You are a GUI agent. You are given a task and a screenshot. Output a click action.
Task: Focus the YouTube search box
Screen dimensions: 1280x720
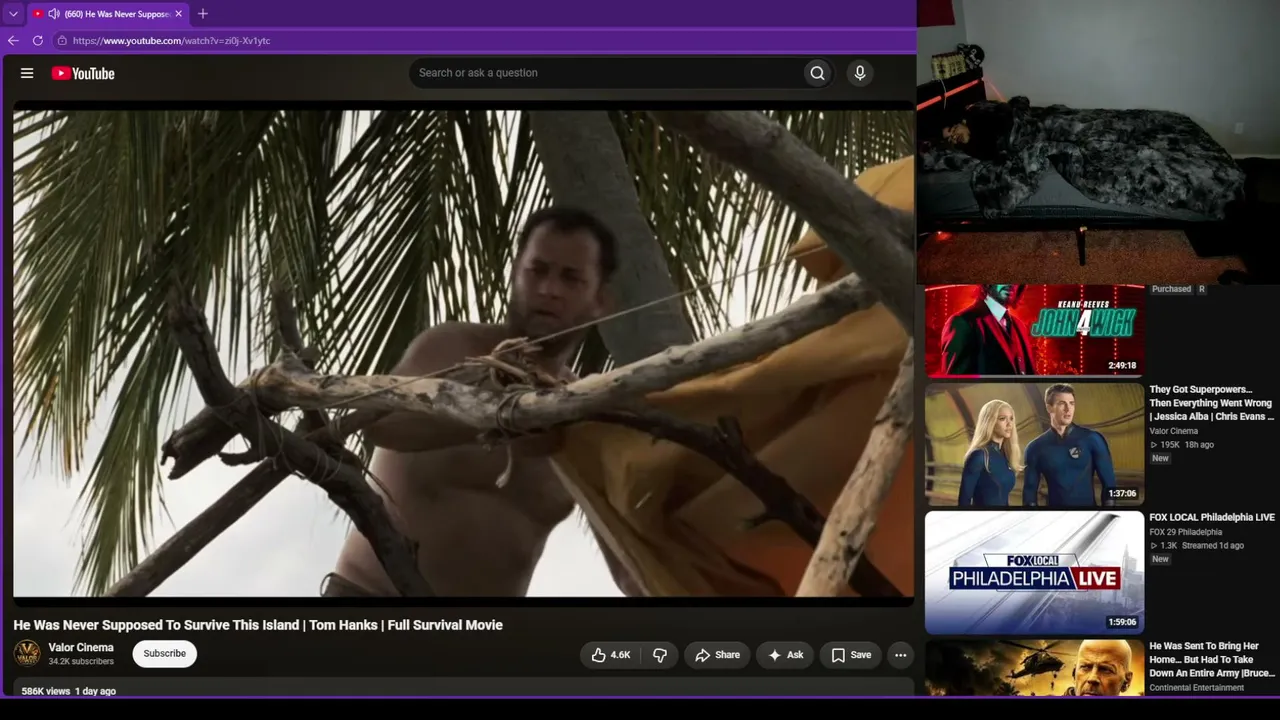coord(606,73)
